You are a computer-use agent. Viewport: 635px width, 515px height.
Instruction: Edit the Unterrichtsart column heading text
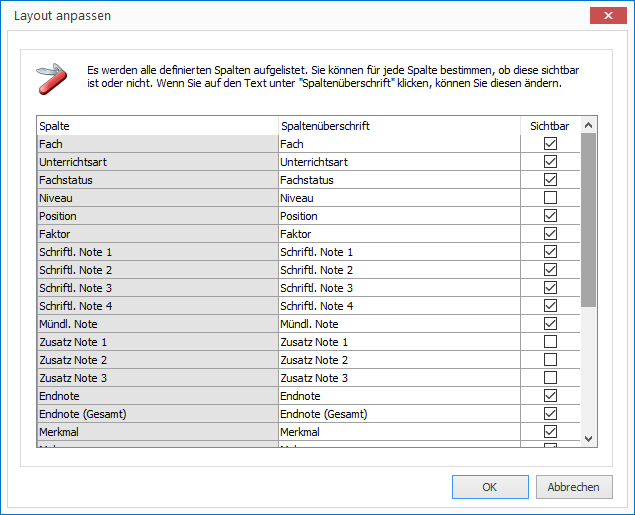click(399, 162)
